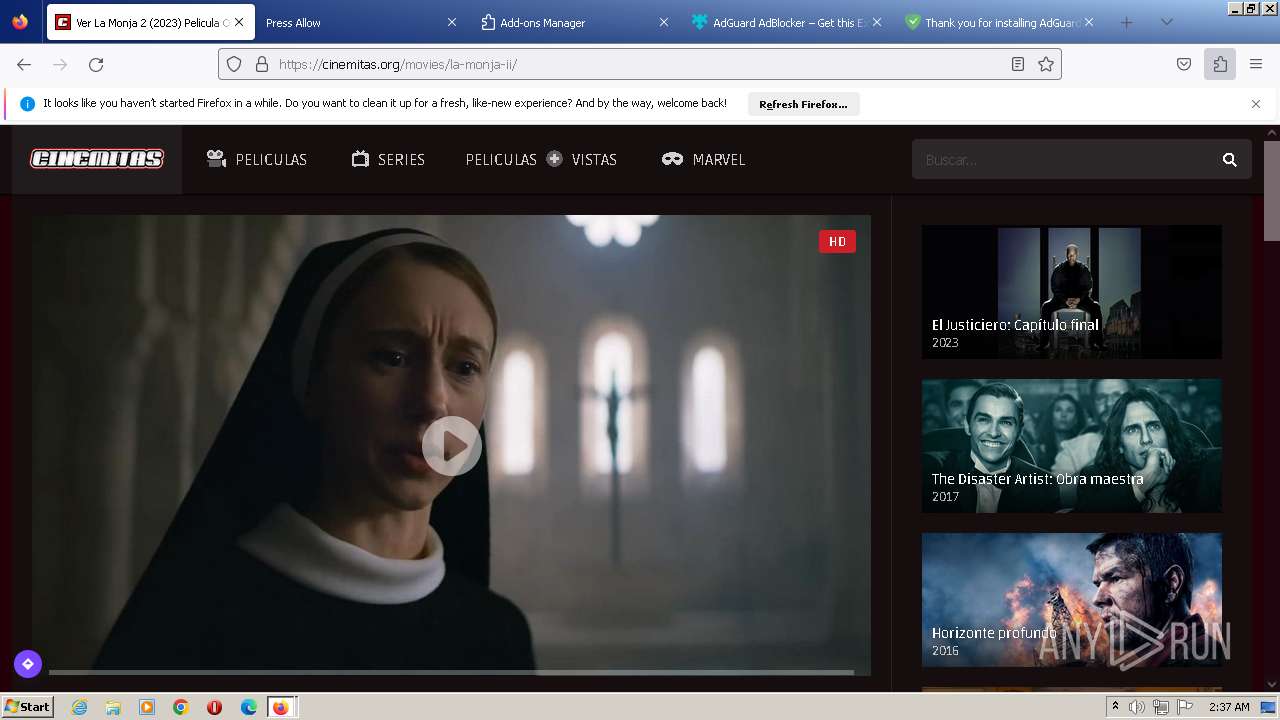Open the Pocket save icon

(x=1184, y=64)
